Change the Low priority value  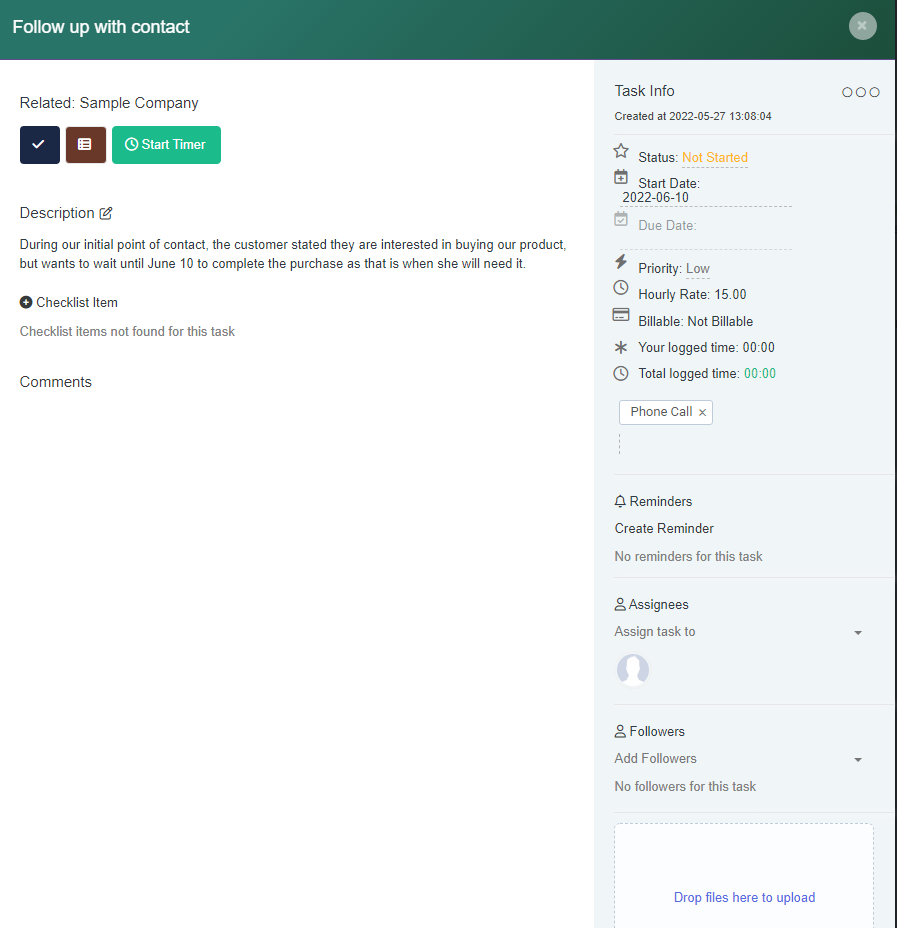(697, 269)
